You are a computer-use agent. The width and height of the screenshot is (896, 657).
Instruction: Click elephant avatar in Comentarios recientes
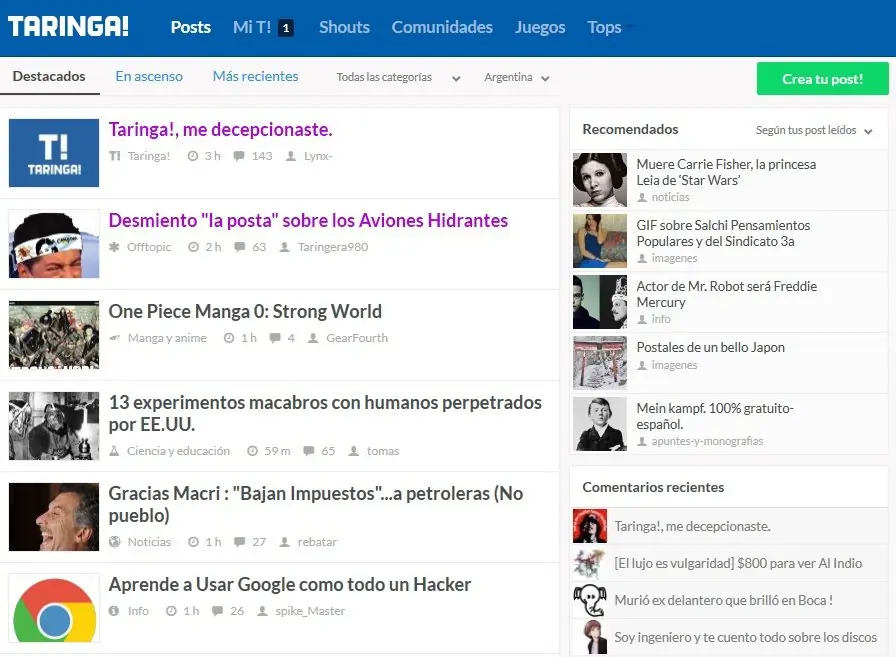pyautogui.click(x=590, y=600)
